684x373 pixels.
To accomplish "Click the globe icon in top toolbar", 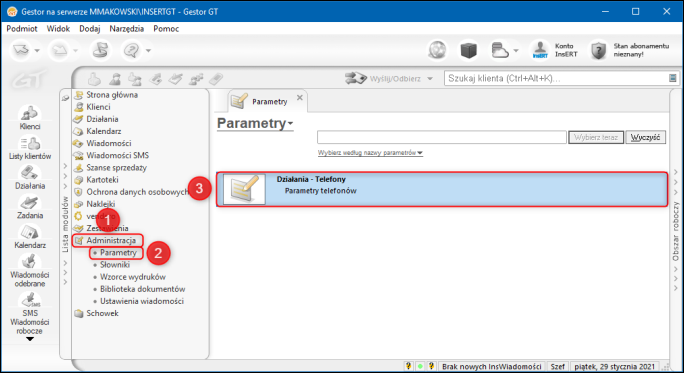I will point(437,50).
